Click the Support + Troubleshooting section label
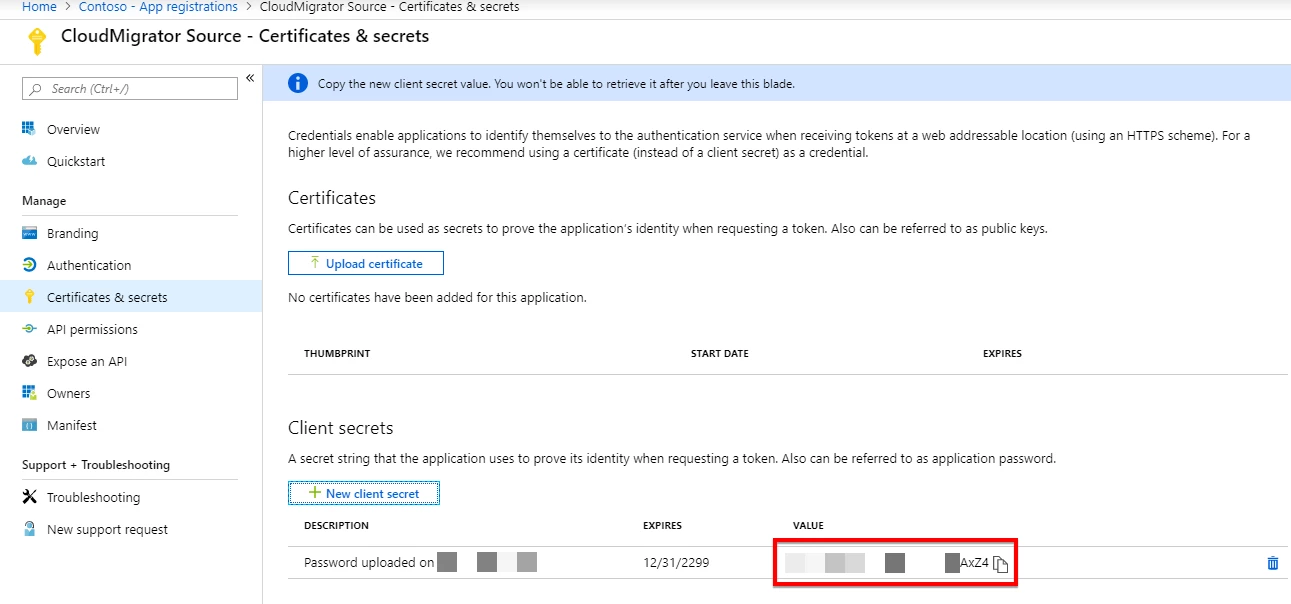Image resolution: width=1291 pixels, height=604 pixels. tap(96, 465)
